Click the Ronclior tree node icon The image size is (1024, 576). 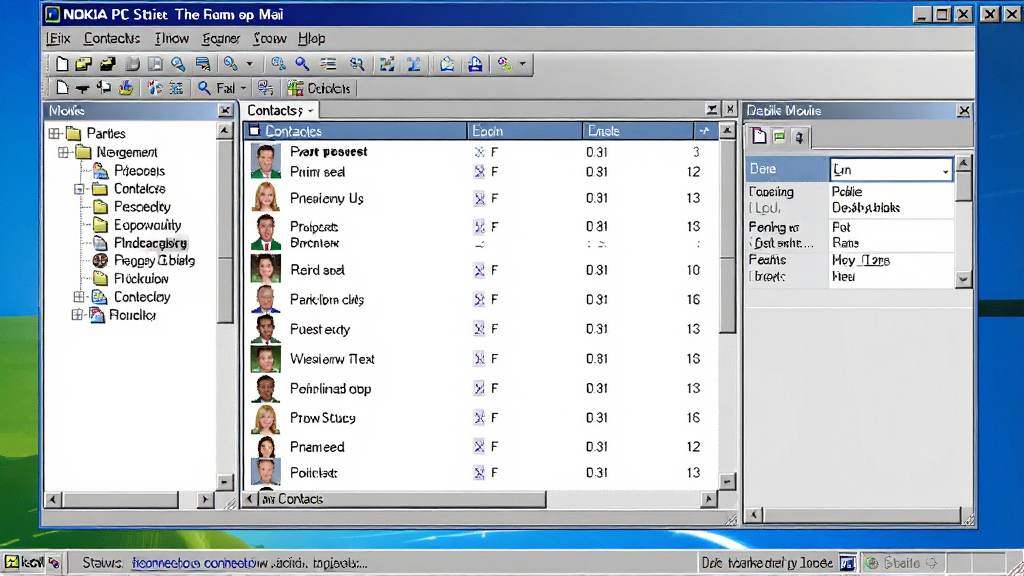coord(97,315)
